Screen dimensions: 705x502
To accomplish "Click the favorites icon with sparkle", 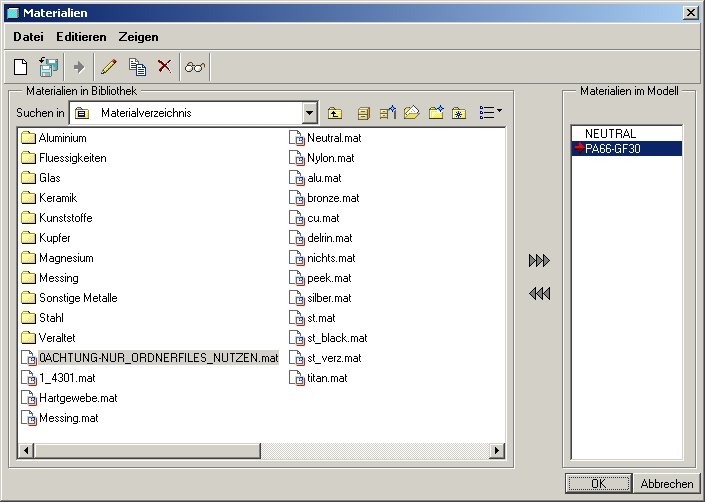I will 387,112.
